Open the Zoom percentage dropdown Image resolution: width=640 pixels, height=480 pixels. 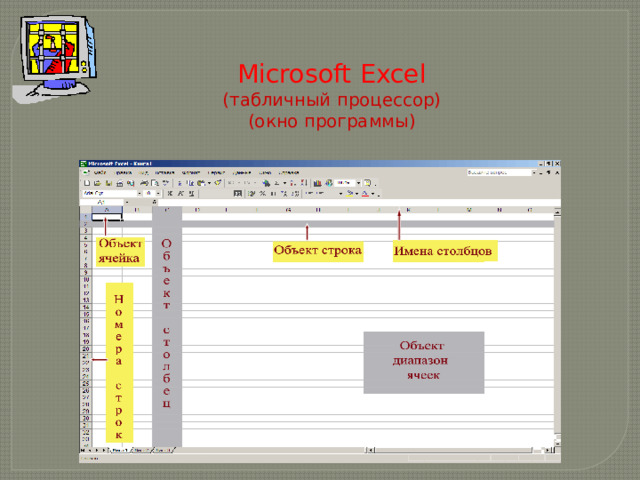pyautogui.click(x=358, y=183)
